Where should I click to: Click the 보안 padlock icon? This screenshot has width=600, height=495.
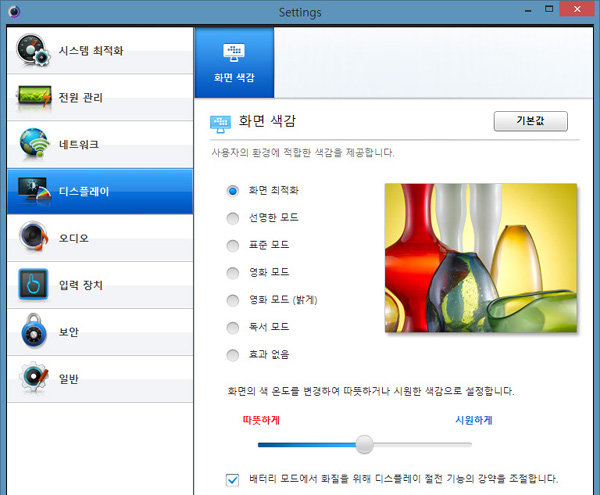[x=34, y=331]
